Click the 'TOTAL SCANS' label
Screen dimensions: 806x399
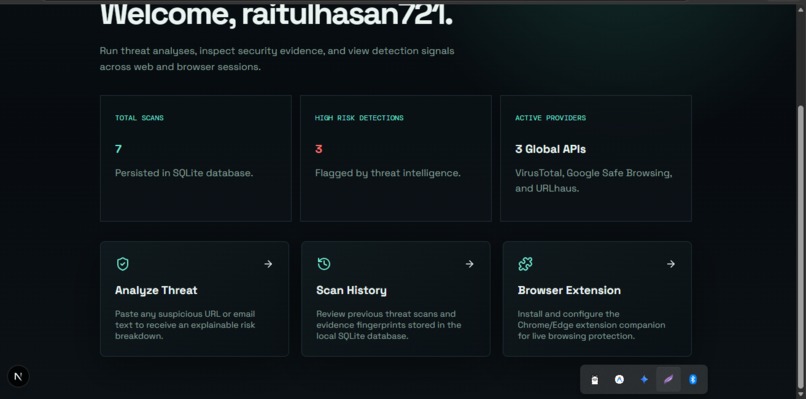coord(139,118)
